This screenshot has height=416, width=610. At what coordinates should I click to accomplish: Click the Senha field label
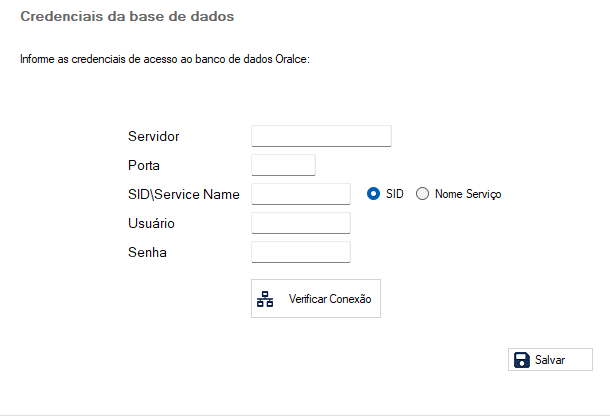(147, 252)
